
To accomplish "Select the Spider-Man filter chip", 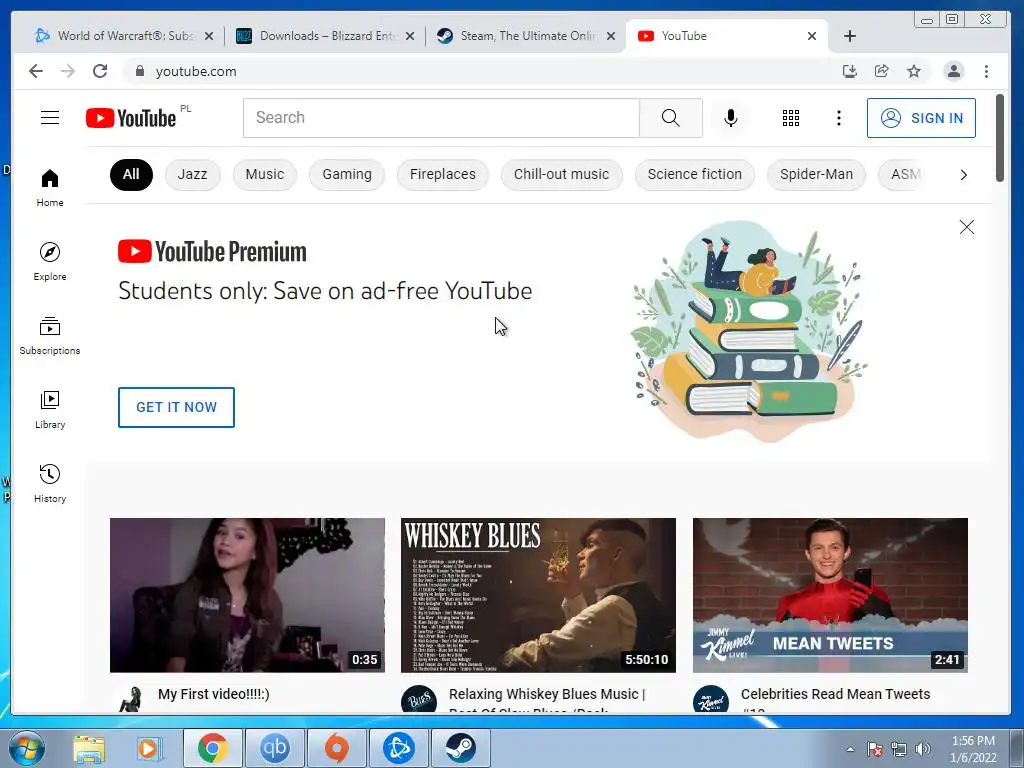I will click(816, 174).
